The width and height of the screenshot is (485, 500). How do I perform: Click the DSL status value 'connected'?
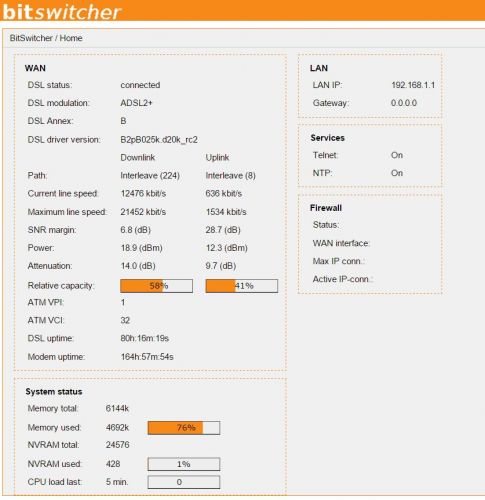point(140,85)
